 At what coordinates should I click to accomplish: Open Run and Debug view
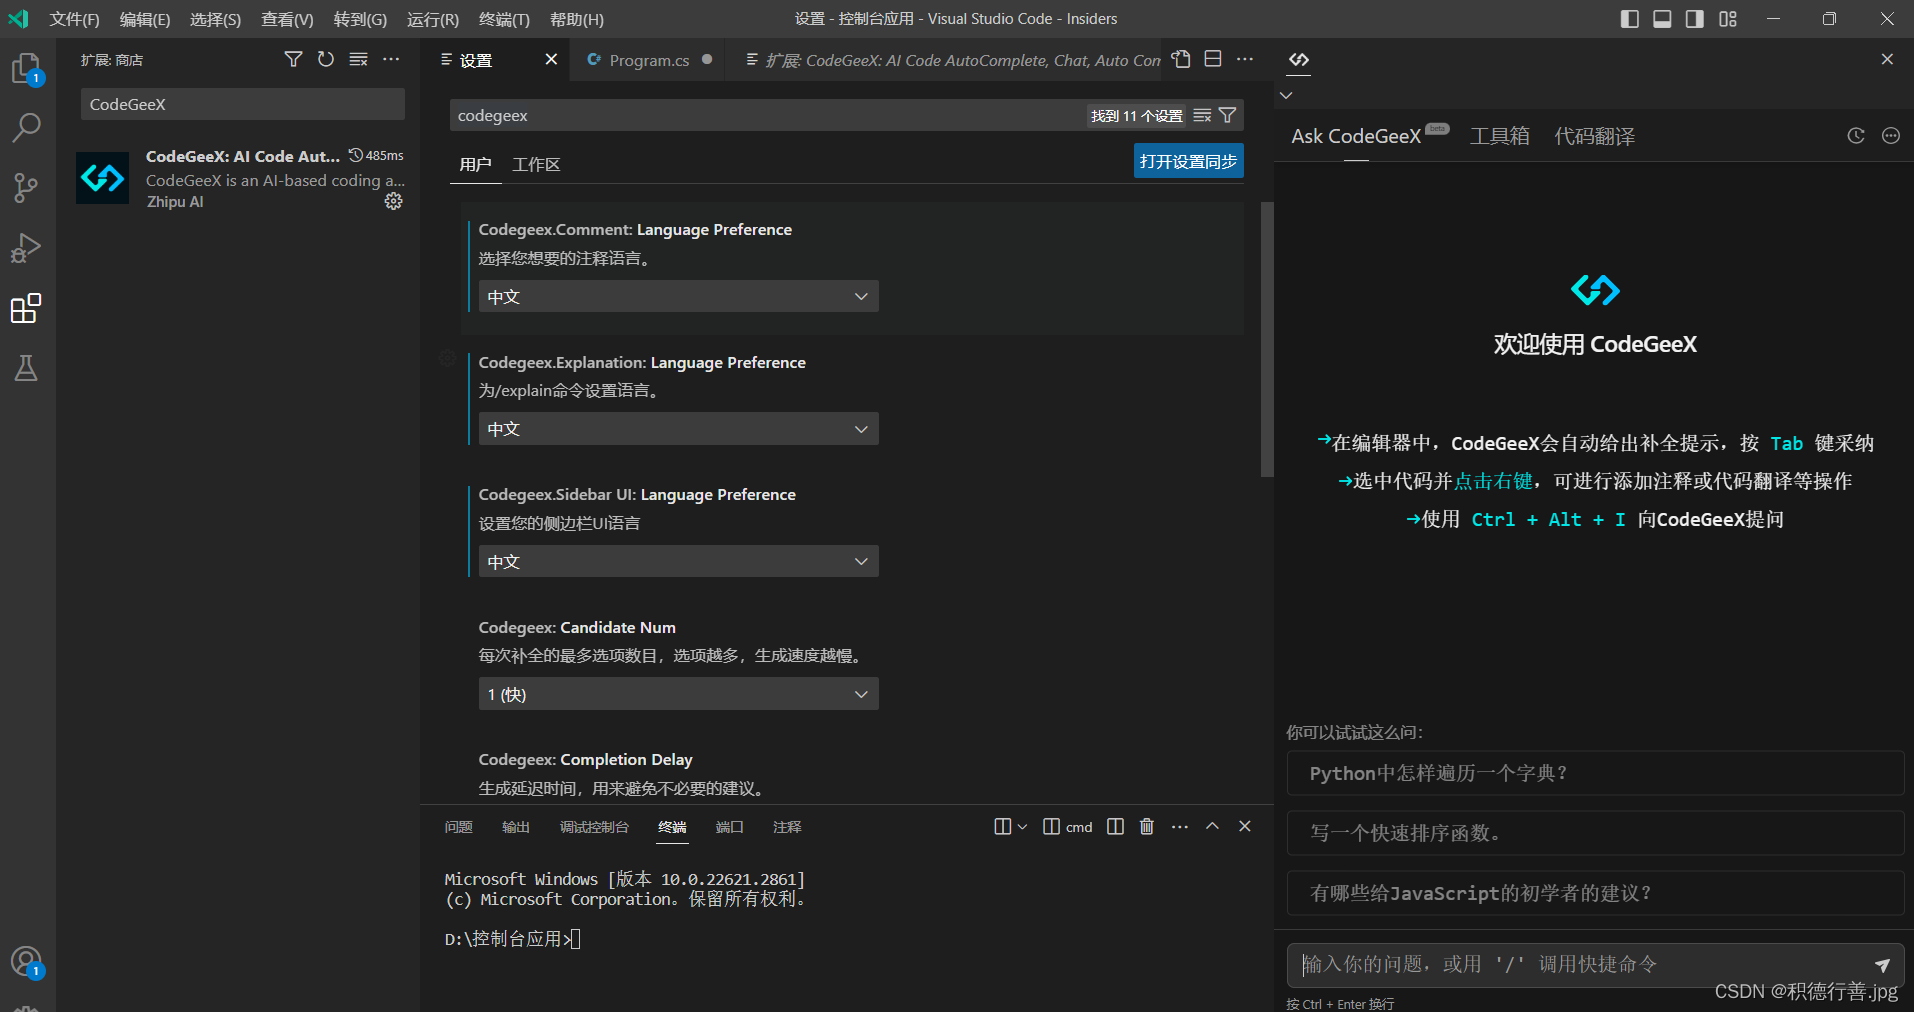(x=26, y=248)
